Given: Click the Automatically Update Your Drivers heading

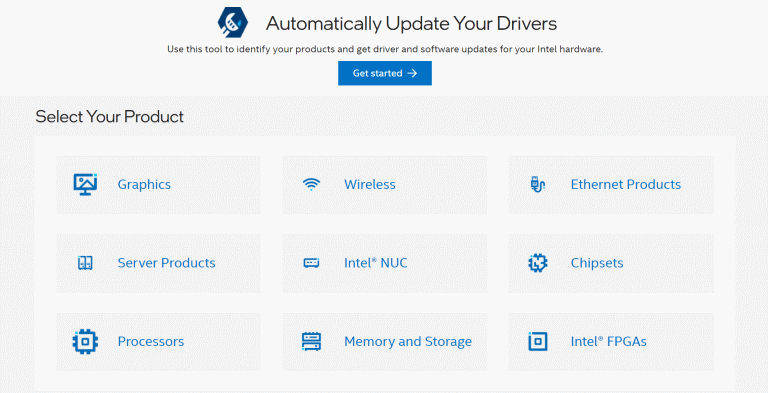Looking at the screenshot, I should click(x=411, y=24).
